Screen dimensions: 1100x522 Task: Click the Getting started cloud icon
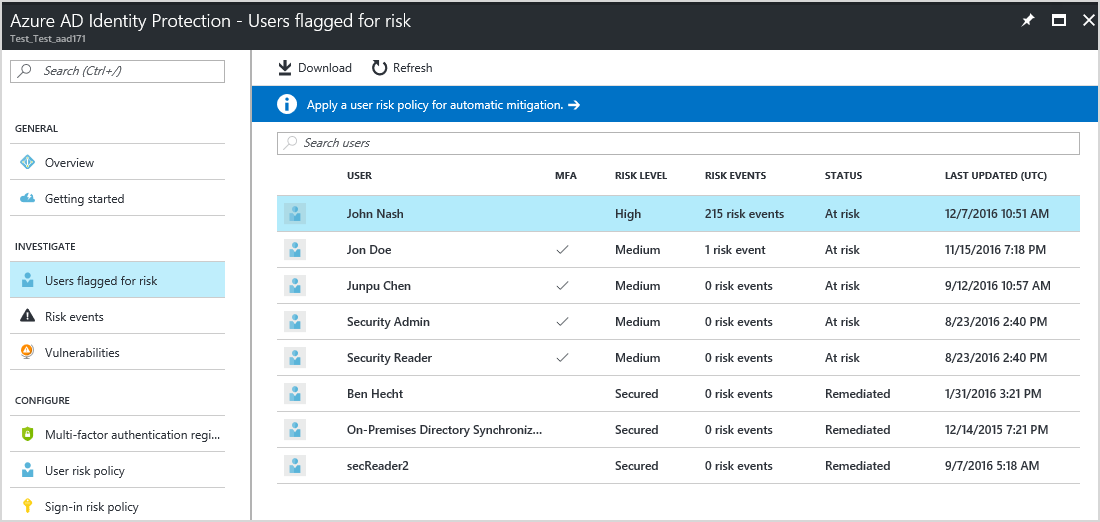click(27, 199)
